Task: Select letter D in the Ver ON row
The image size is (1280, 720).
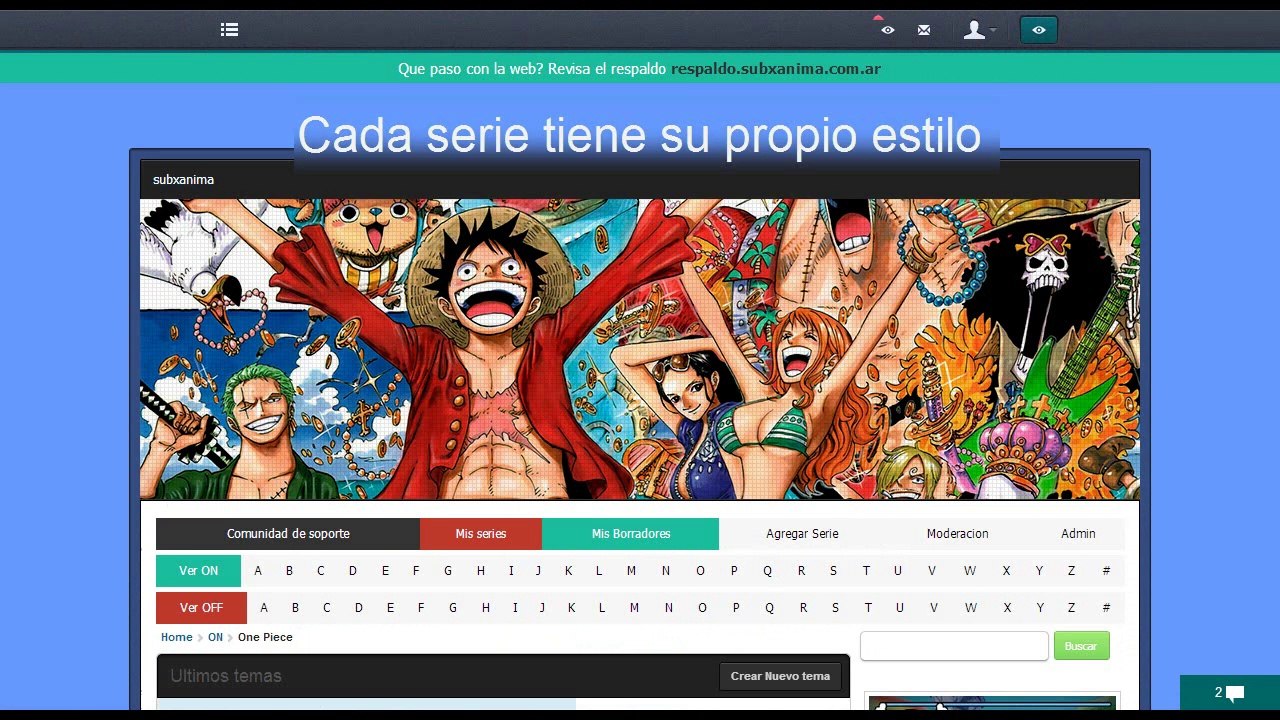Action: (x=352, y=571)
